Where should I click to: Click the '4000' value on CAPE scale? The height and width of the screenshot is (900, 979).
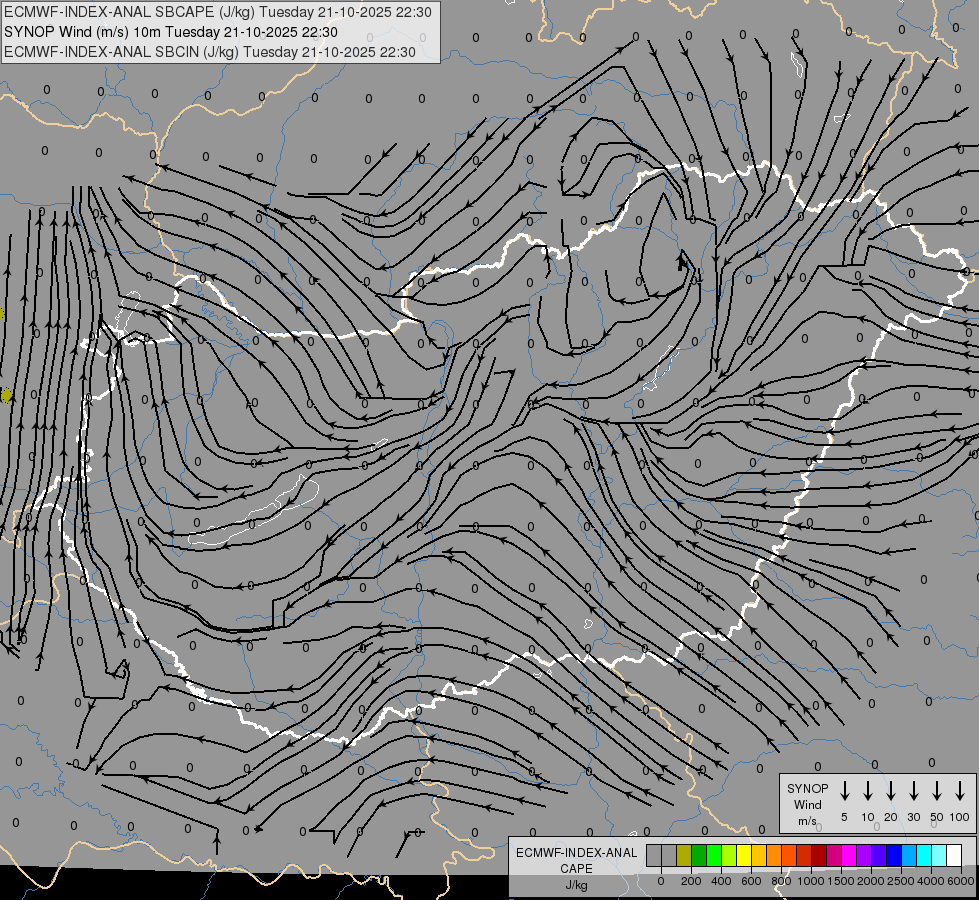coord(931,881)
